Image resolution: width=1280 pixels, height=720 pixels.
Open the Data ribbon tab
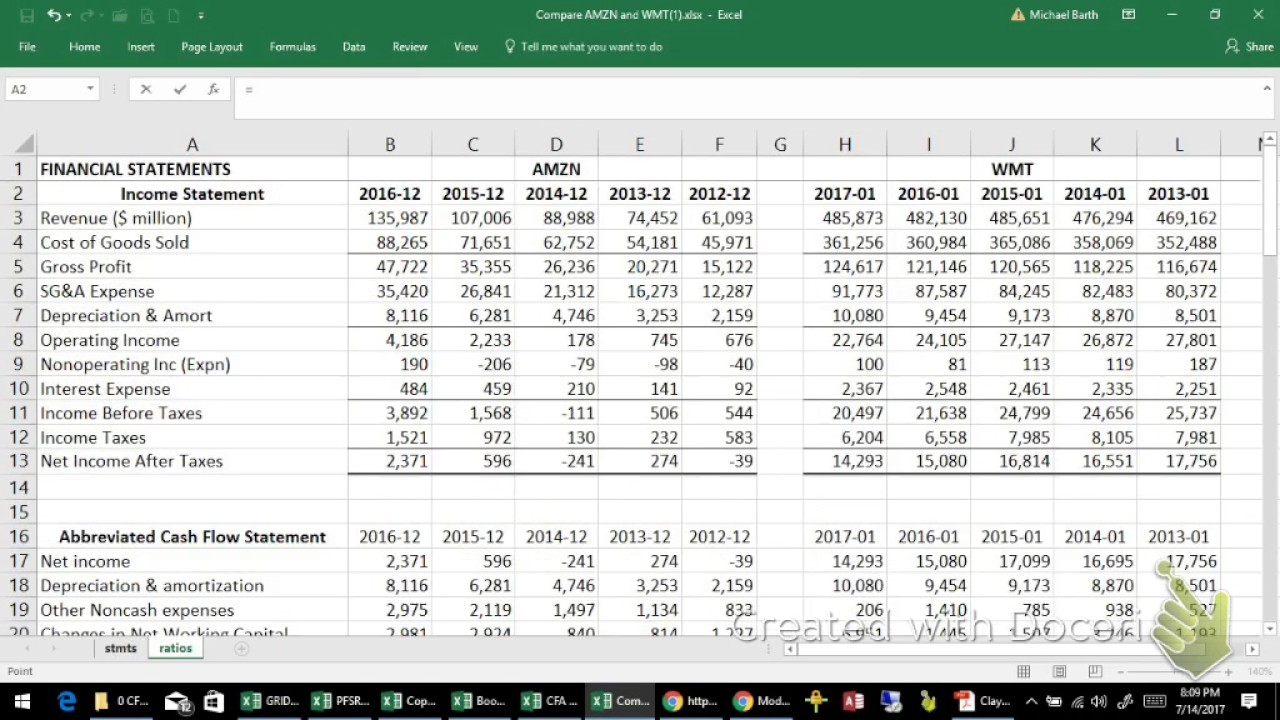pos(354,47)
